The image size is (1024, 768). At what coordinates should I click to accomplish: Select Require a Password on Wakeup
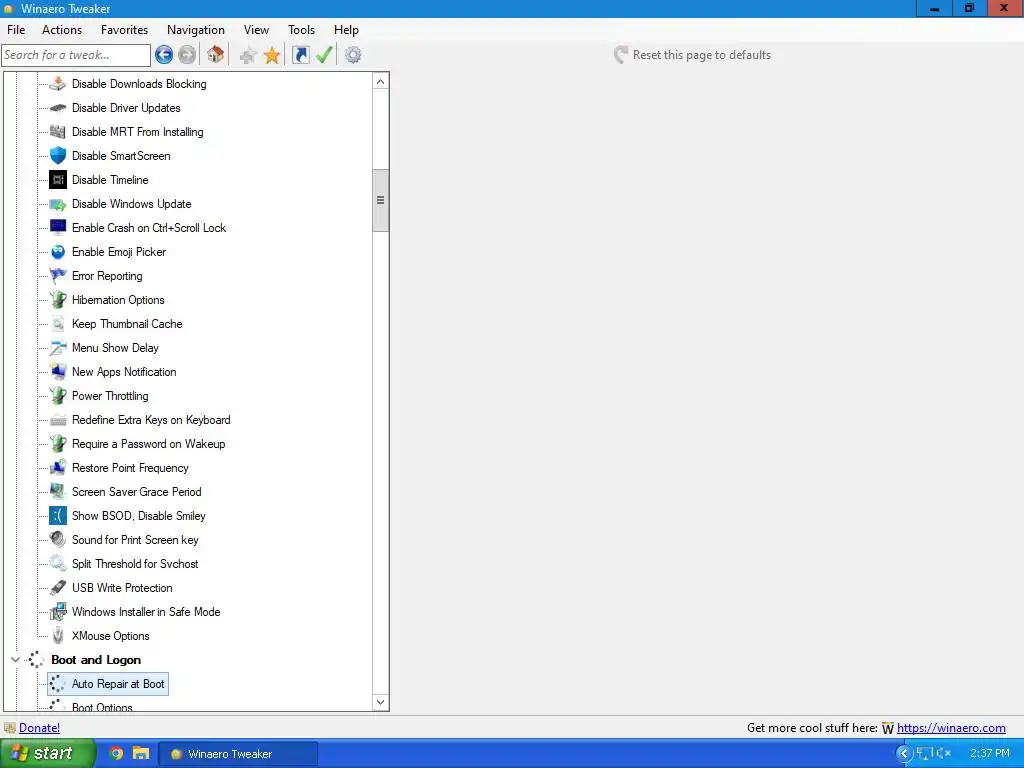point(149,444)
